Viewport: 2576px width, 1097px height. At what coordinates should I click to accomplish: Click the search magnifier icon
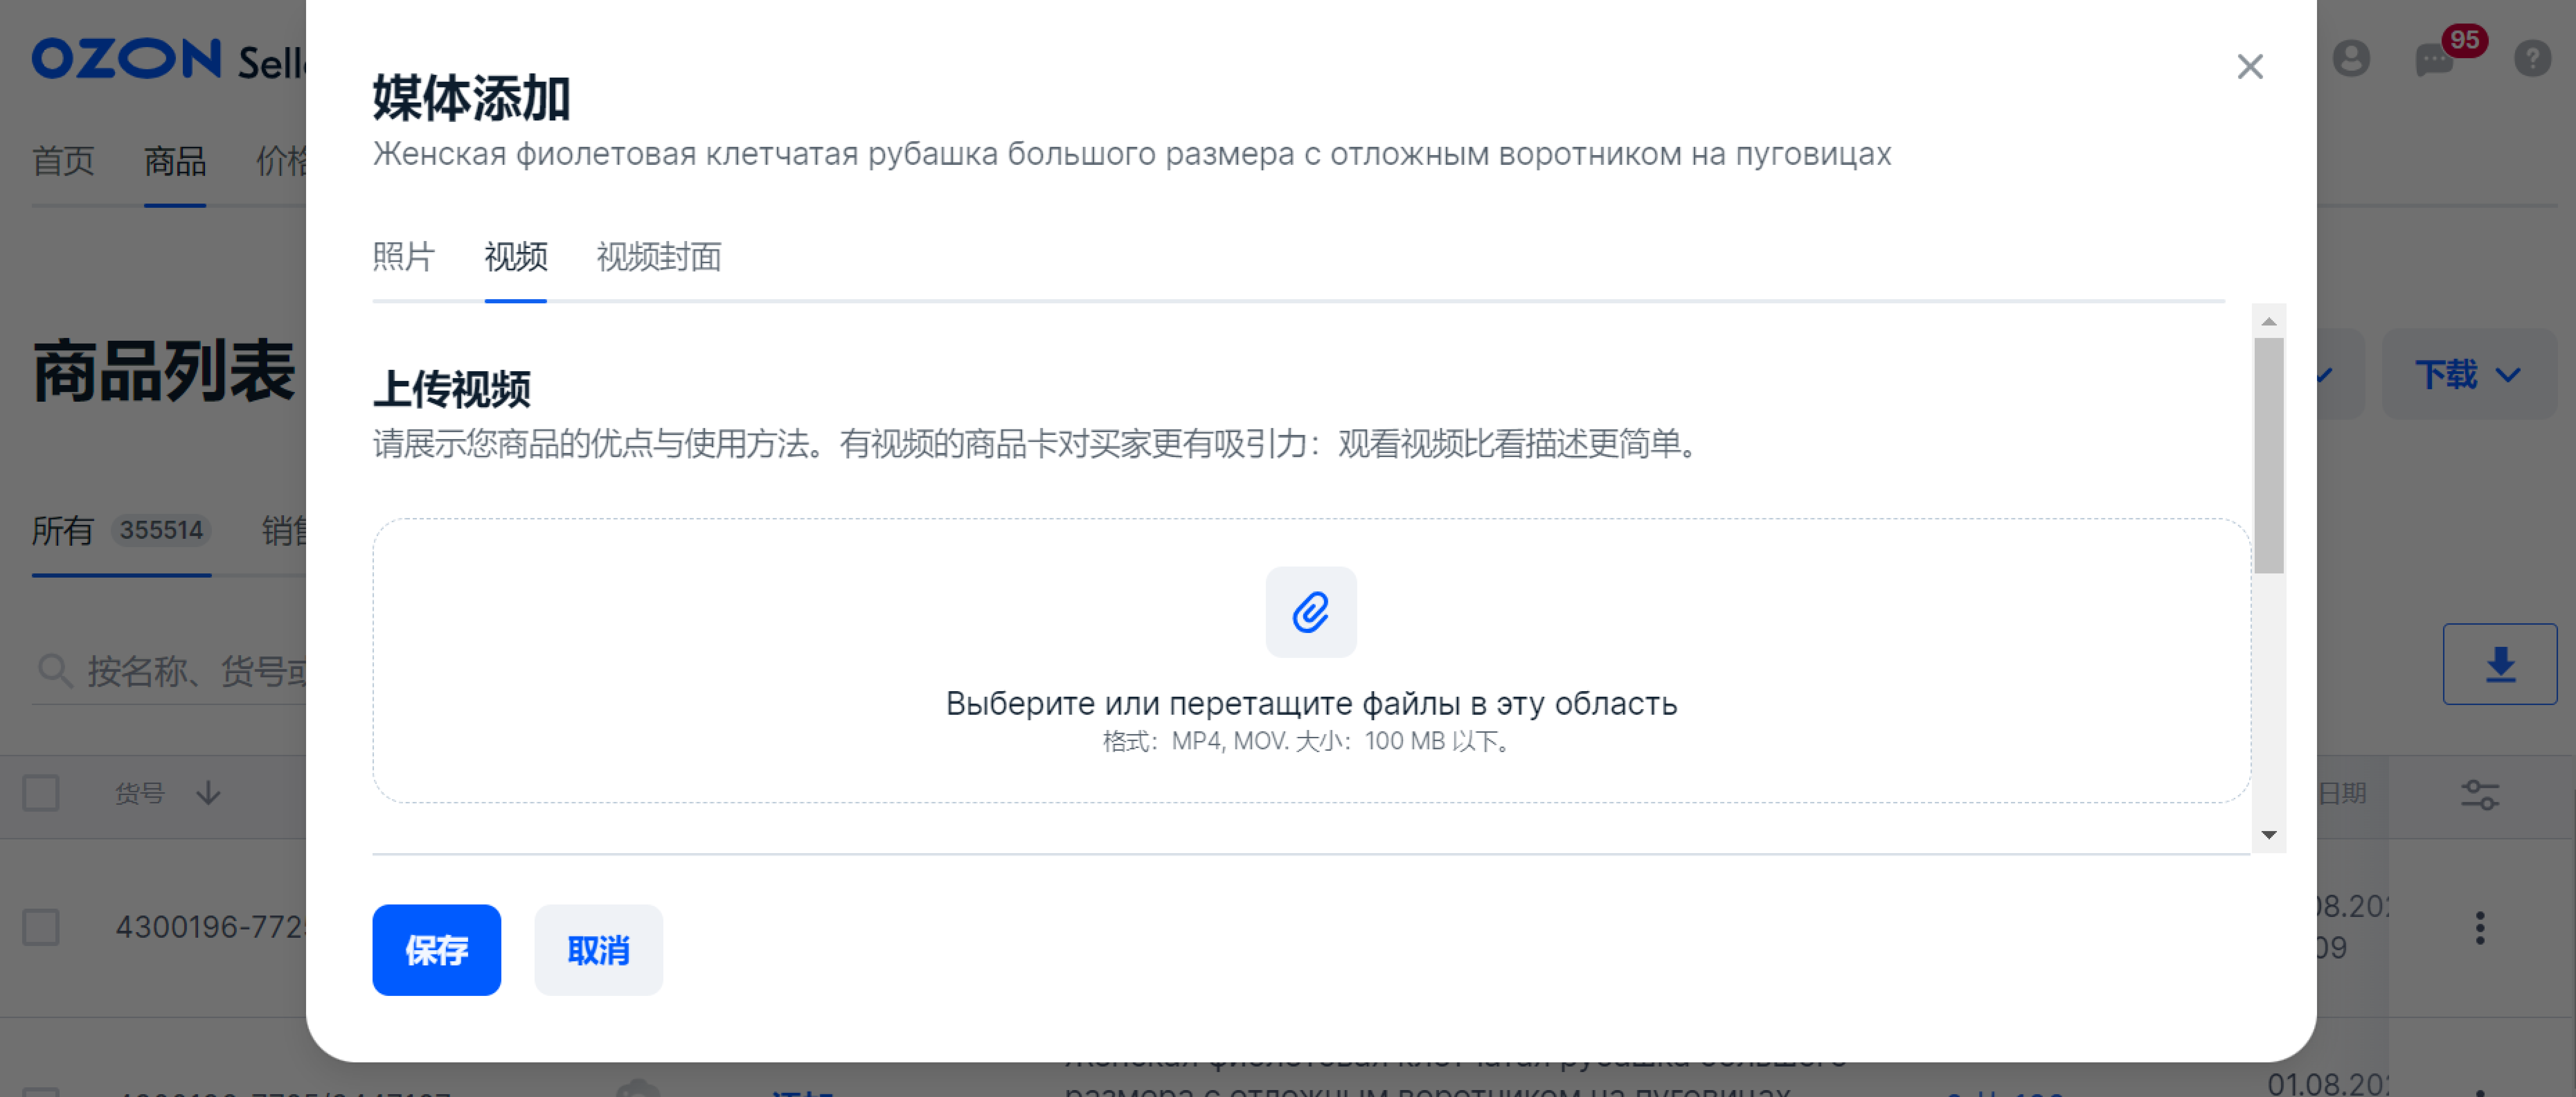coord(55,671)
